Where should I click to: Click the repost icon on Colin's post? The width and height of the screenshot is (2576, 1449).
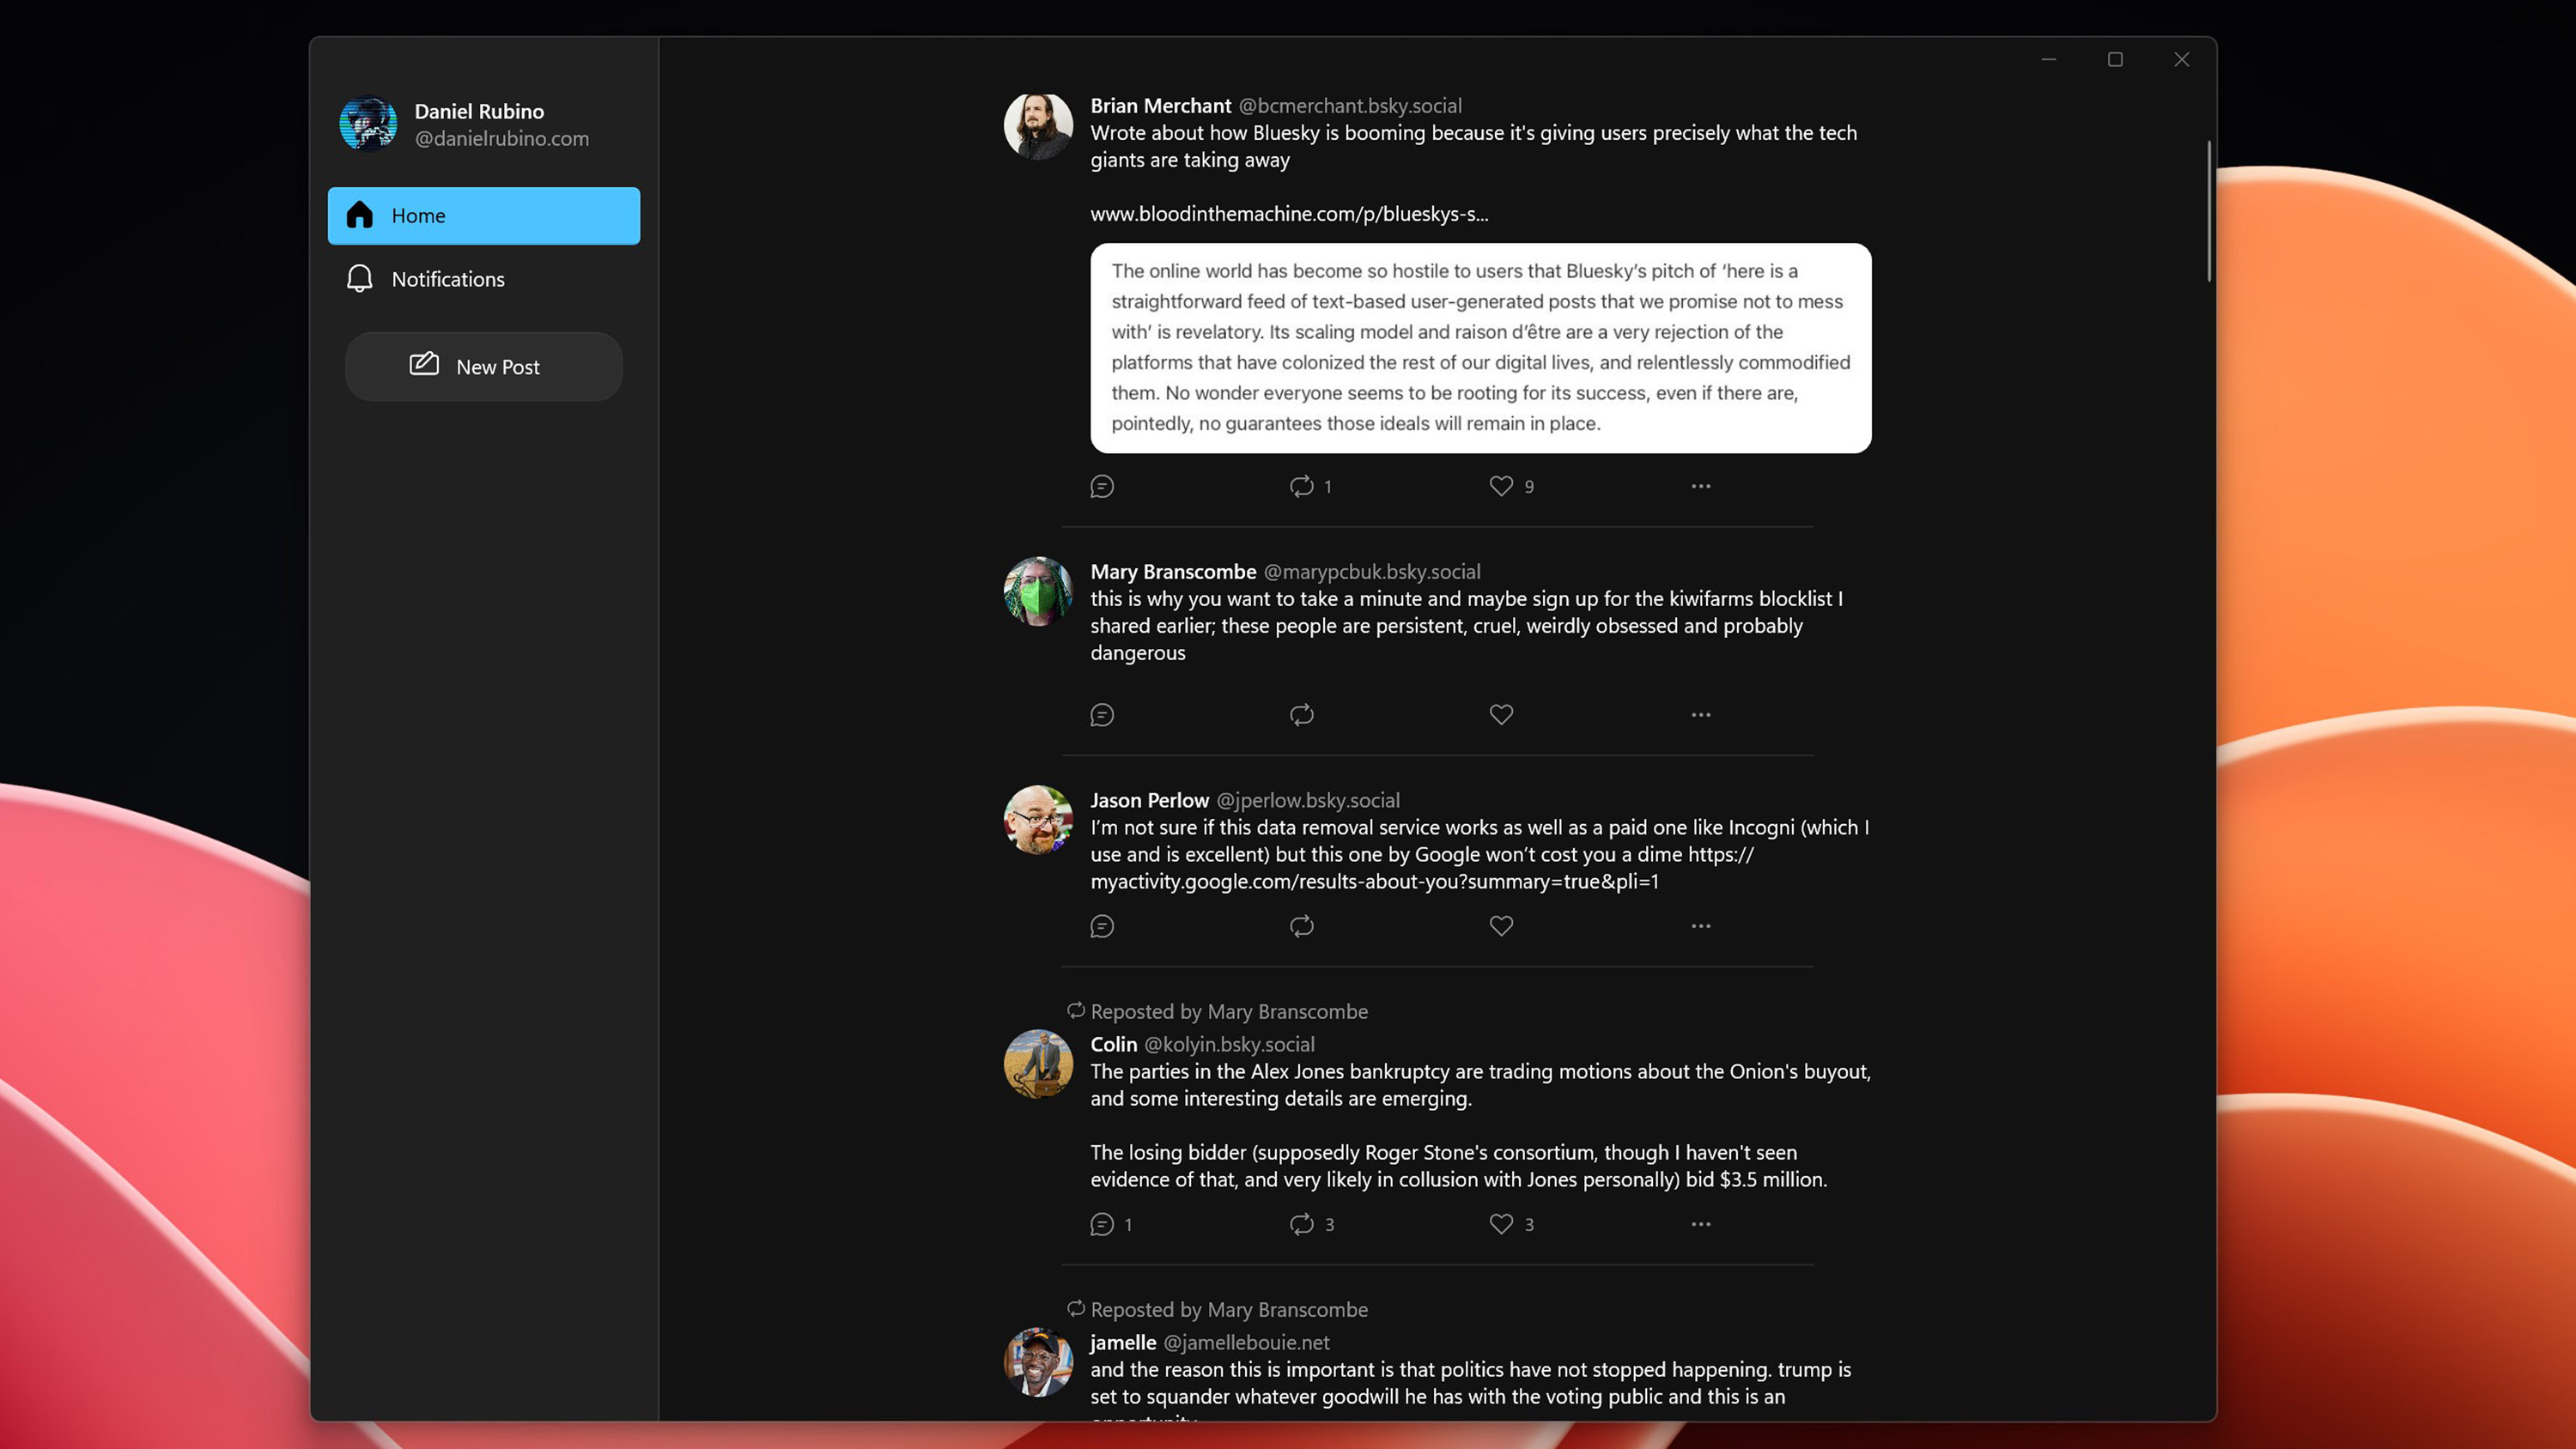pyautogui.click(x=1302, y=1222)
